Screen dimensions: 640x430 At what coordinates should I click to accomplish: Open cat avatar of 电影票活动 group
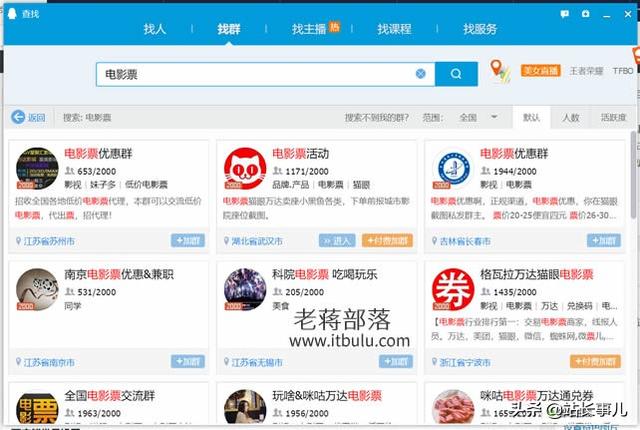(245, 168)
